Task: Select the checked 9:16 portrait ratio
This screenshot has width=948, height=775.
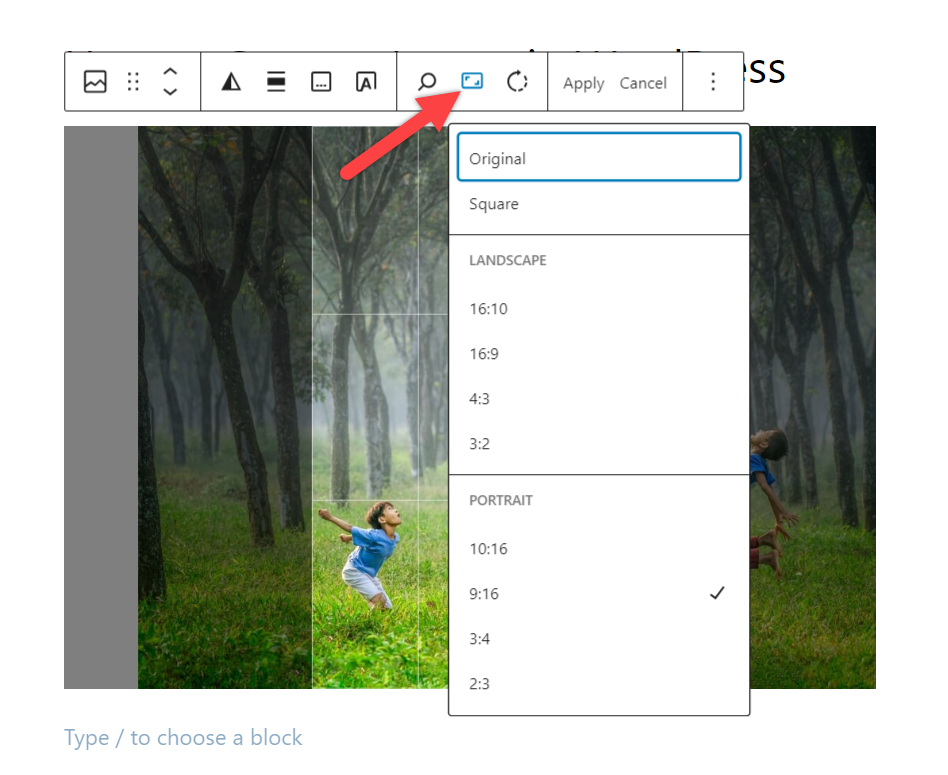Action: tap(599, 594)
